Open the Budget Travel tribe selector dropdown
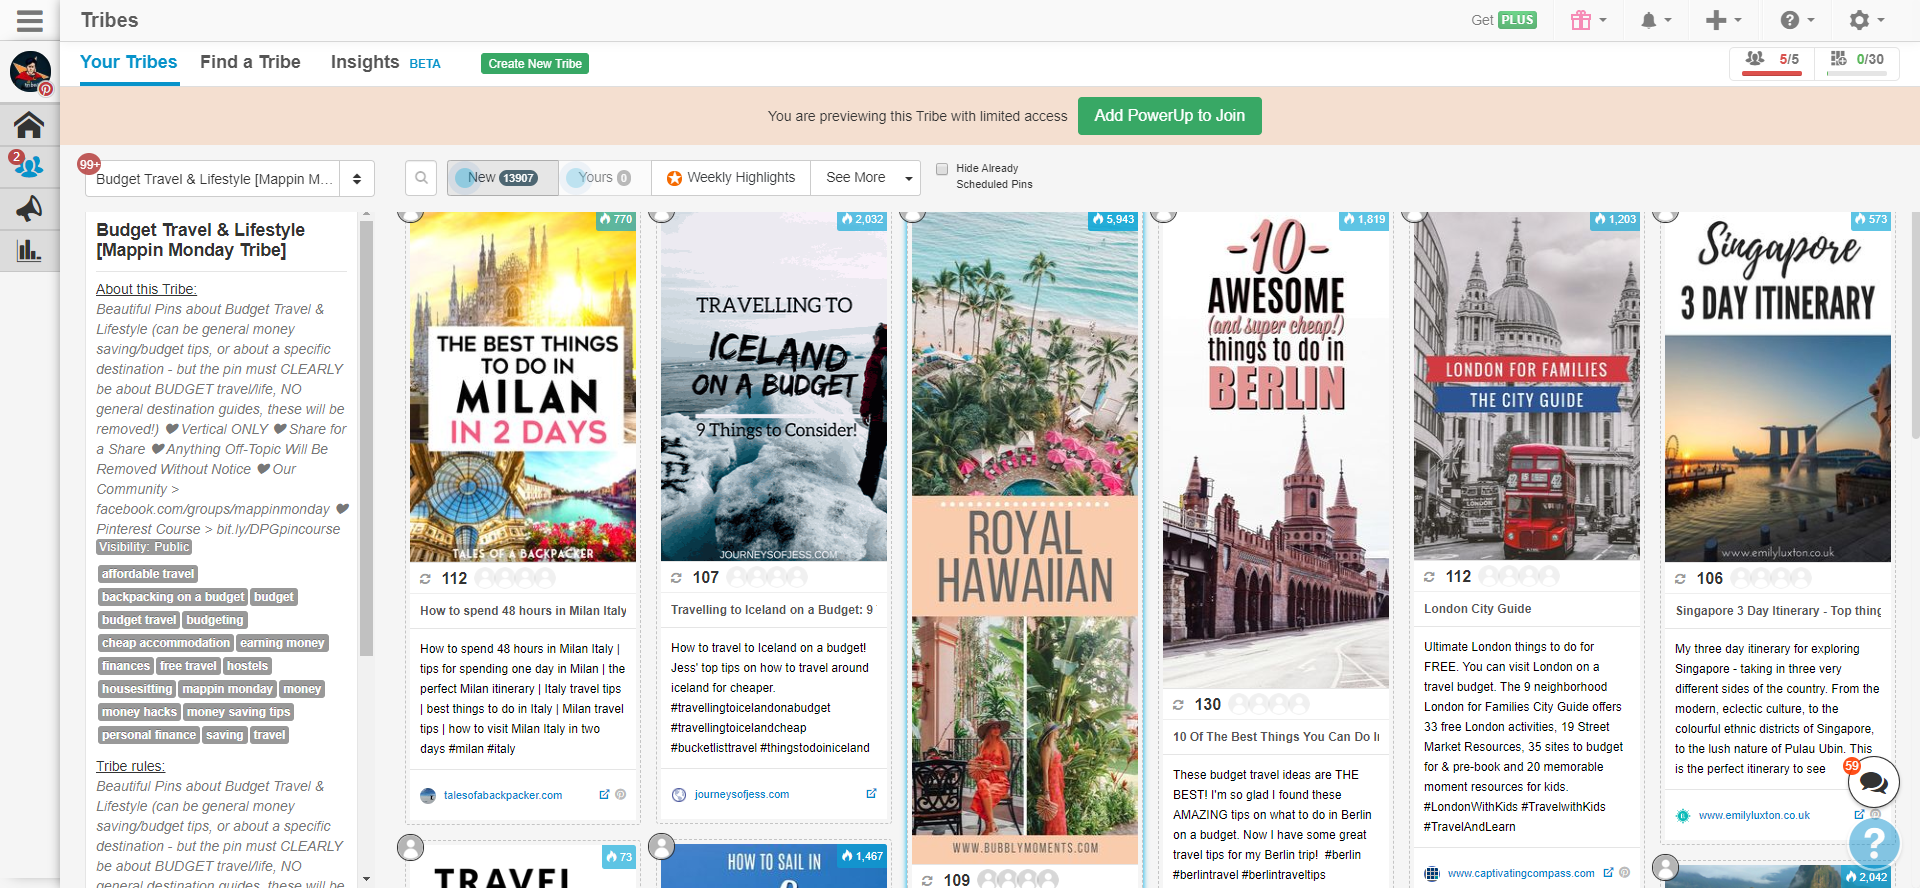Image resolution: width=1920 pixels, height=888 pixels. [230, 179]
